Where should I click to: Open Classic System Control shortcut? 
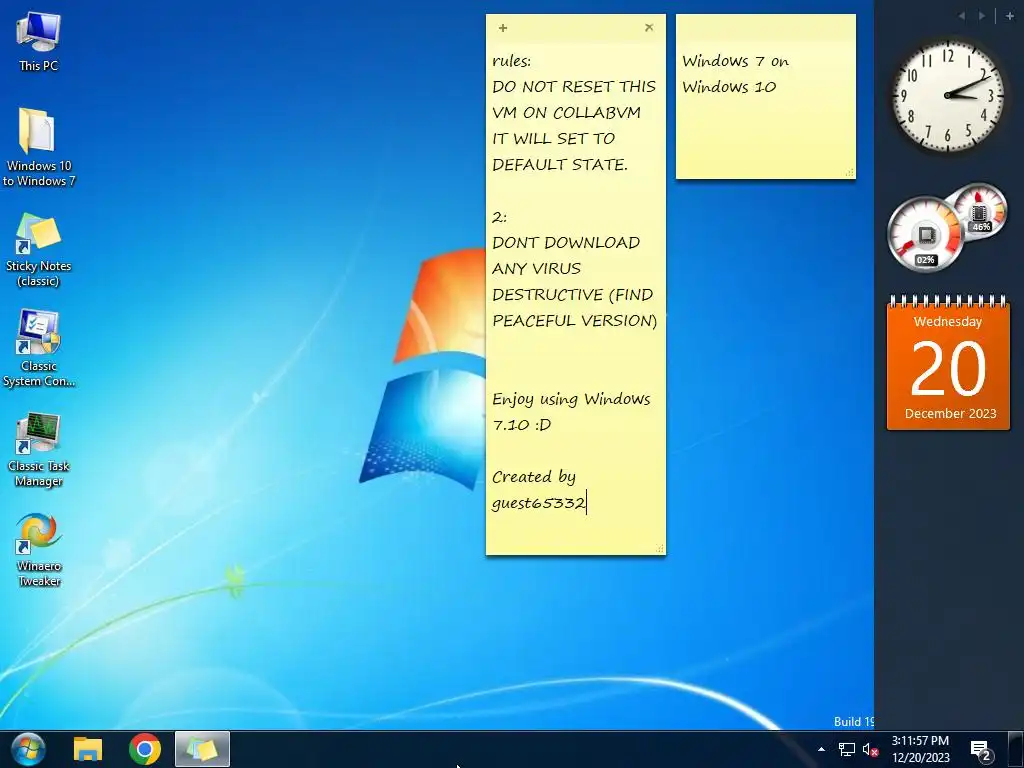38,349
